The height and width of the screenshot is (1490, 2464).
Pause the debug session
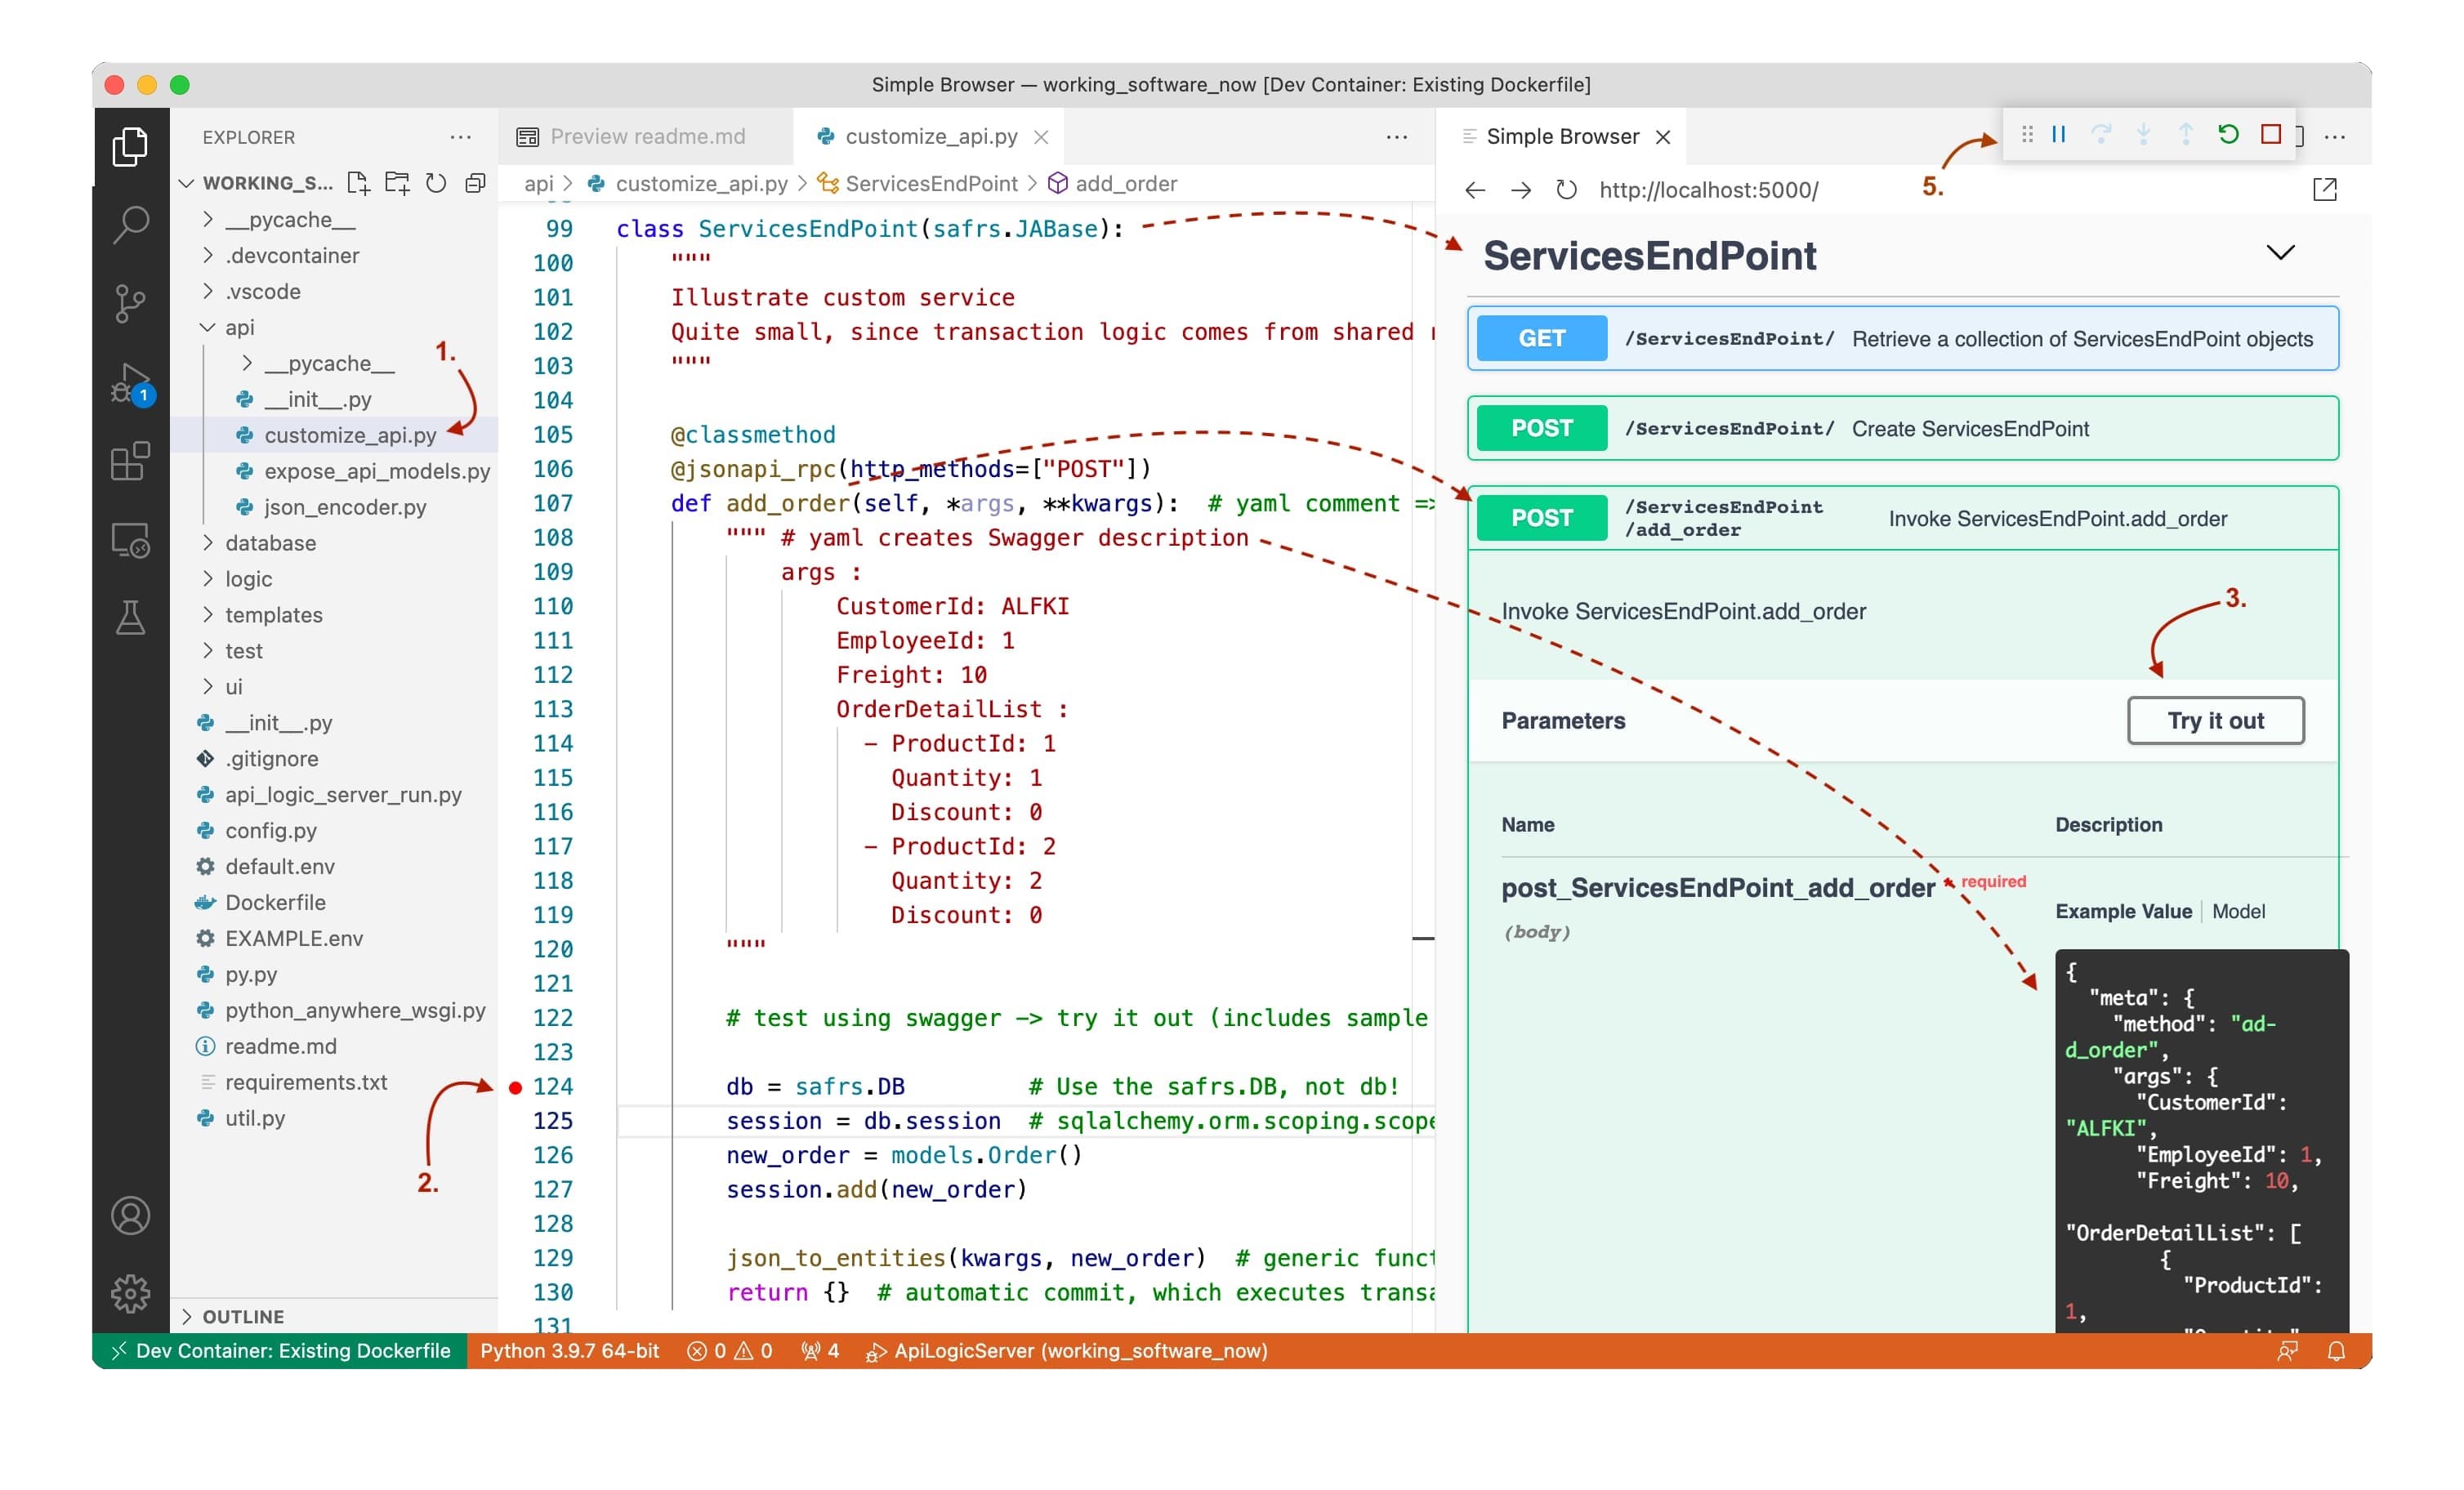[x=2059, y=134]
